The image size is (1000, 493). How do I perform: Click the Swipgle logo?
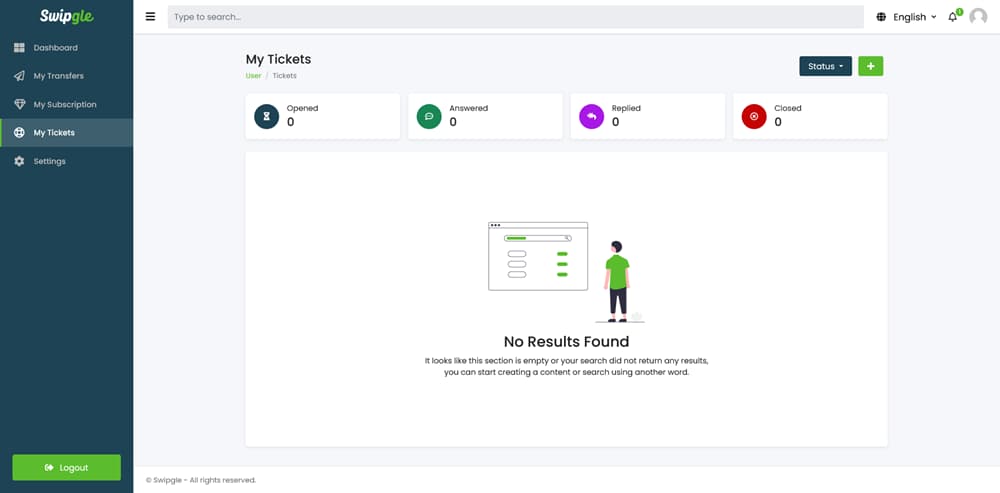[x=66, y=17]
